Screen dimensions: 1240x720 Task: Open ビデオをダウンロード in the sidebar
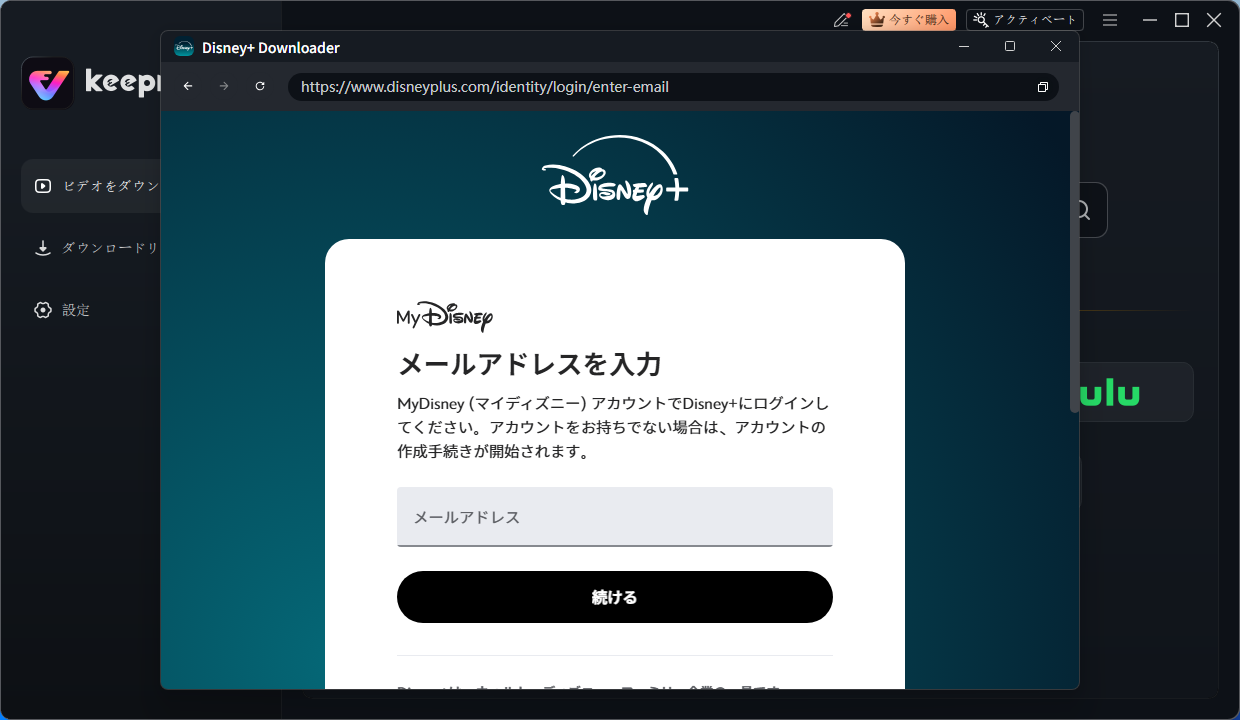[x=92, y=186]
